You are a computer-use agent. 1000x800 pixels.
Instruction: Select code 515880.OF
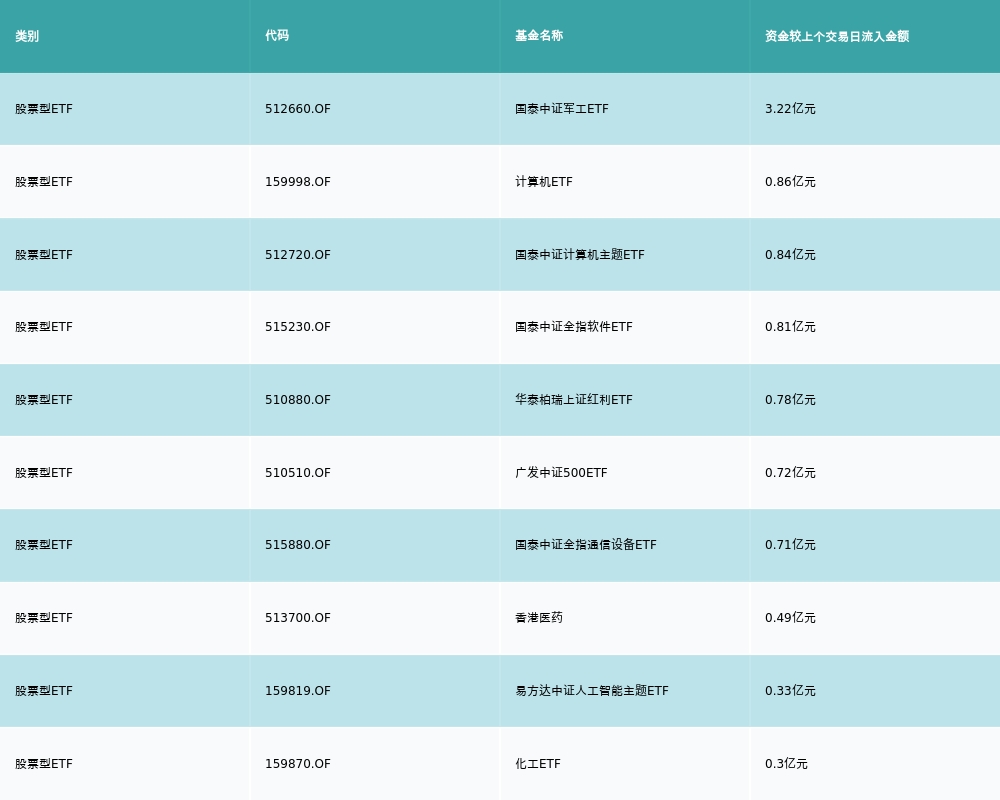tap(298, 545)
